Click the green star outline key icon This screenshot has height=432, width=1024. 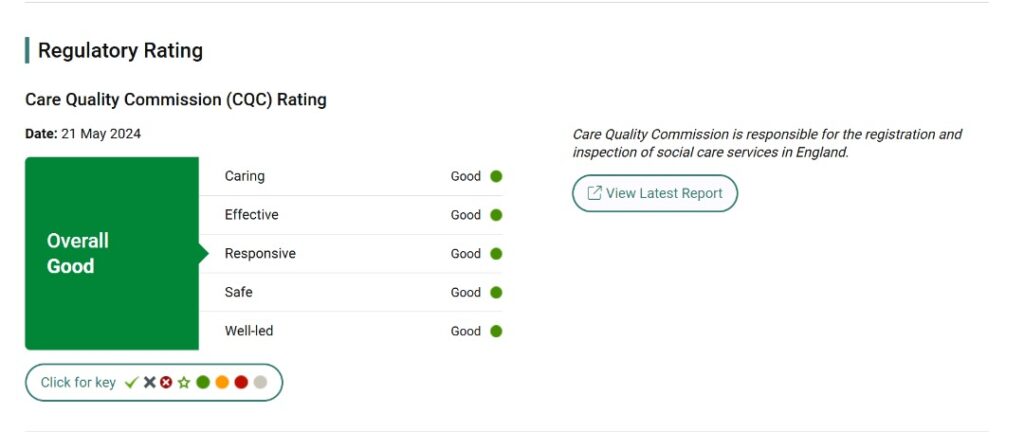click(x=184, y=382)
